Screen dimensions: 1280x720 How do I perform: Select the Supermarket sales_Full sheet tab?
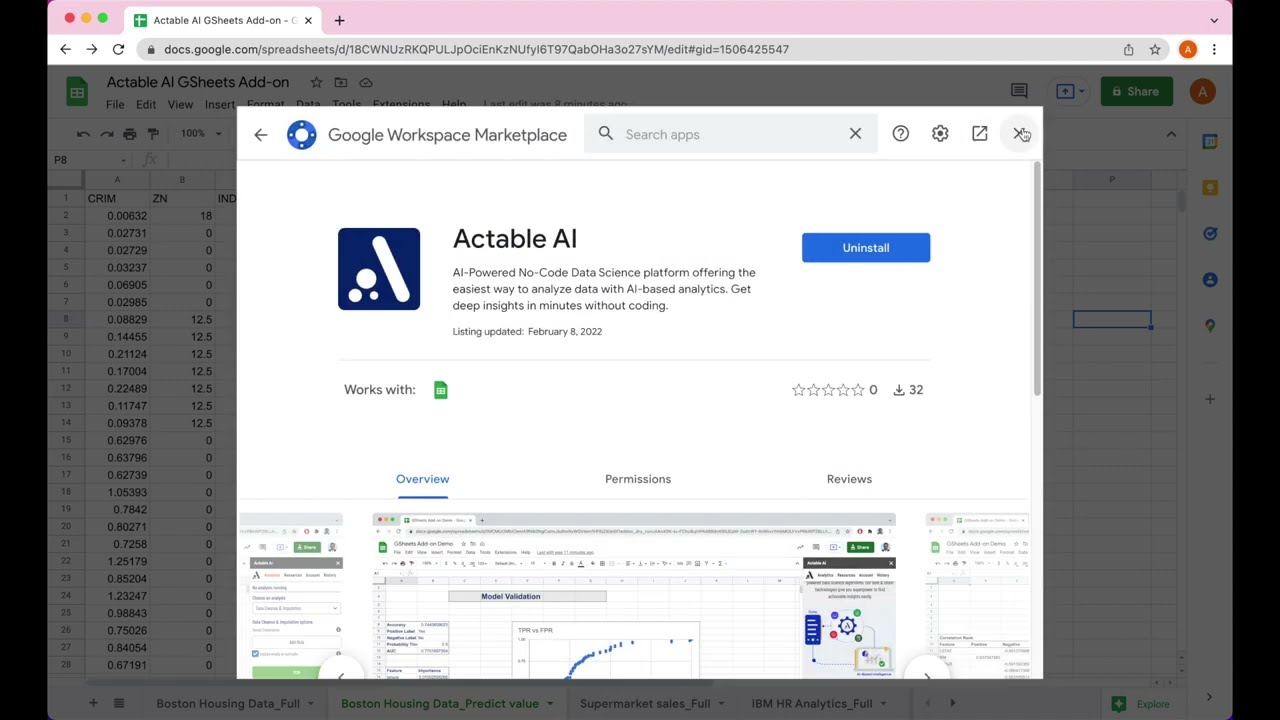(x=645, y=703)
